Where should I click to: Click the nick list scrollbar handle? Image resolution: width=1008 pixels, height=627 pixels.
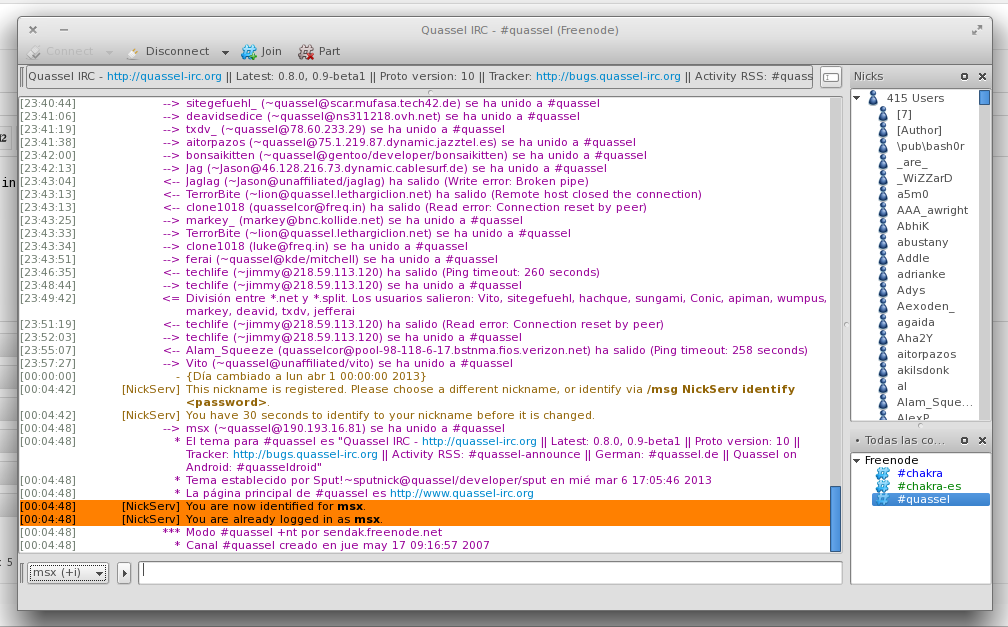click(984, 98)
